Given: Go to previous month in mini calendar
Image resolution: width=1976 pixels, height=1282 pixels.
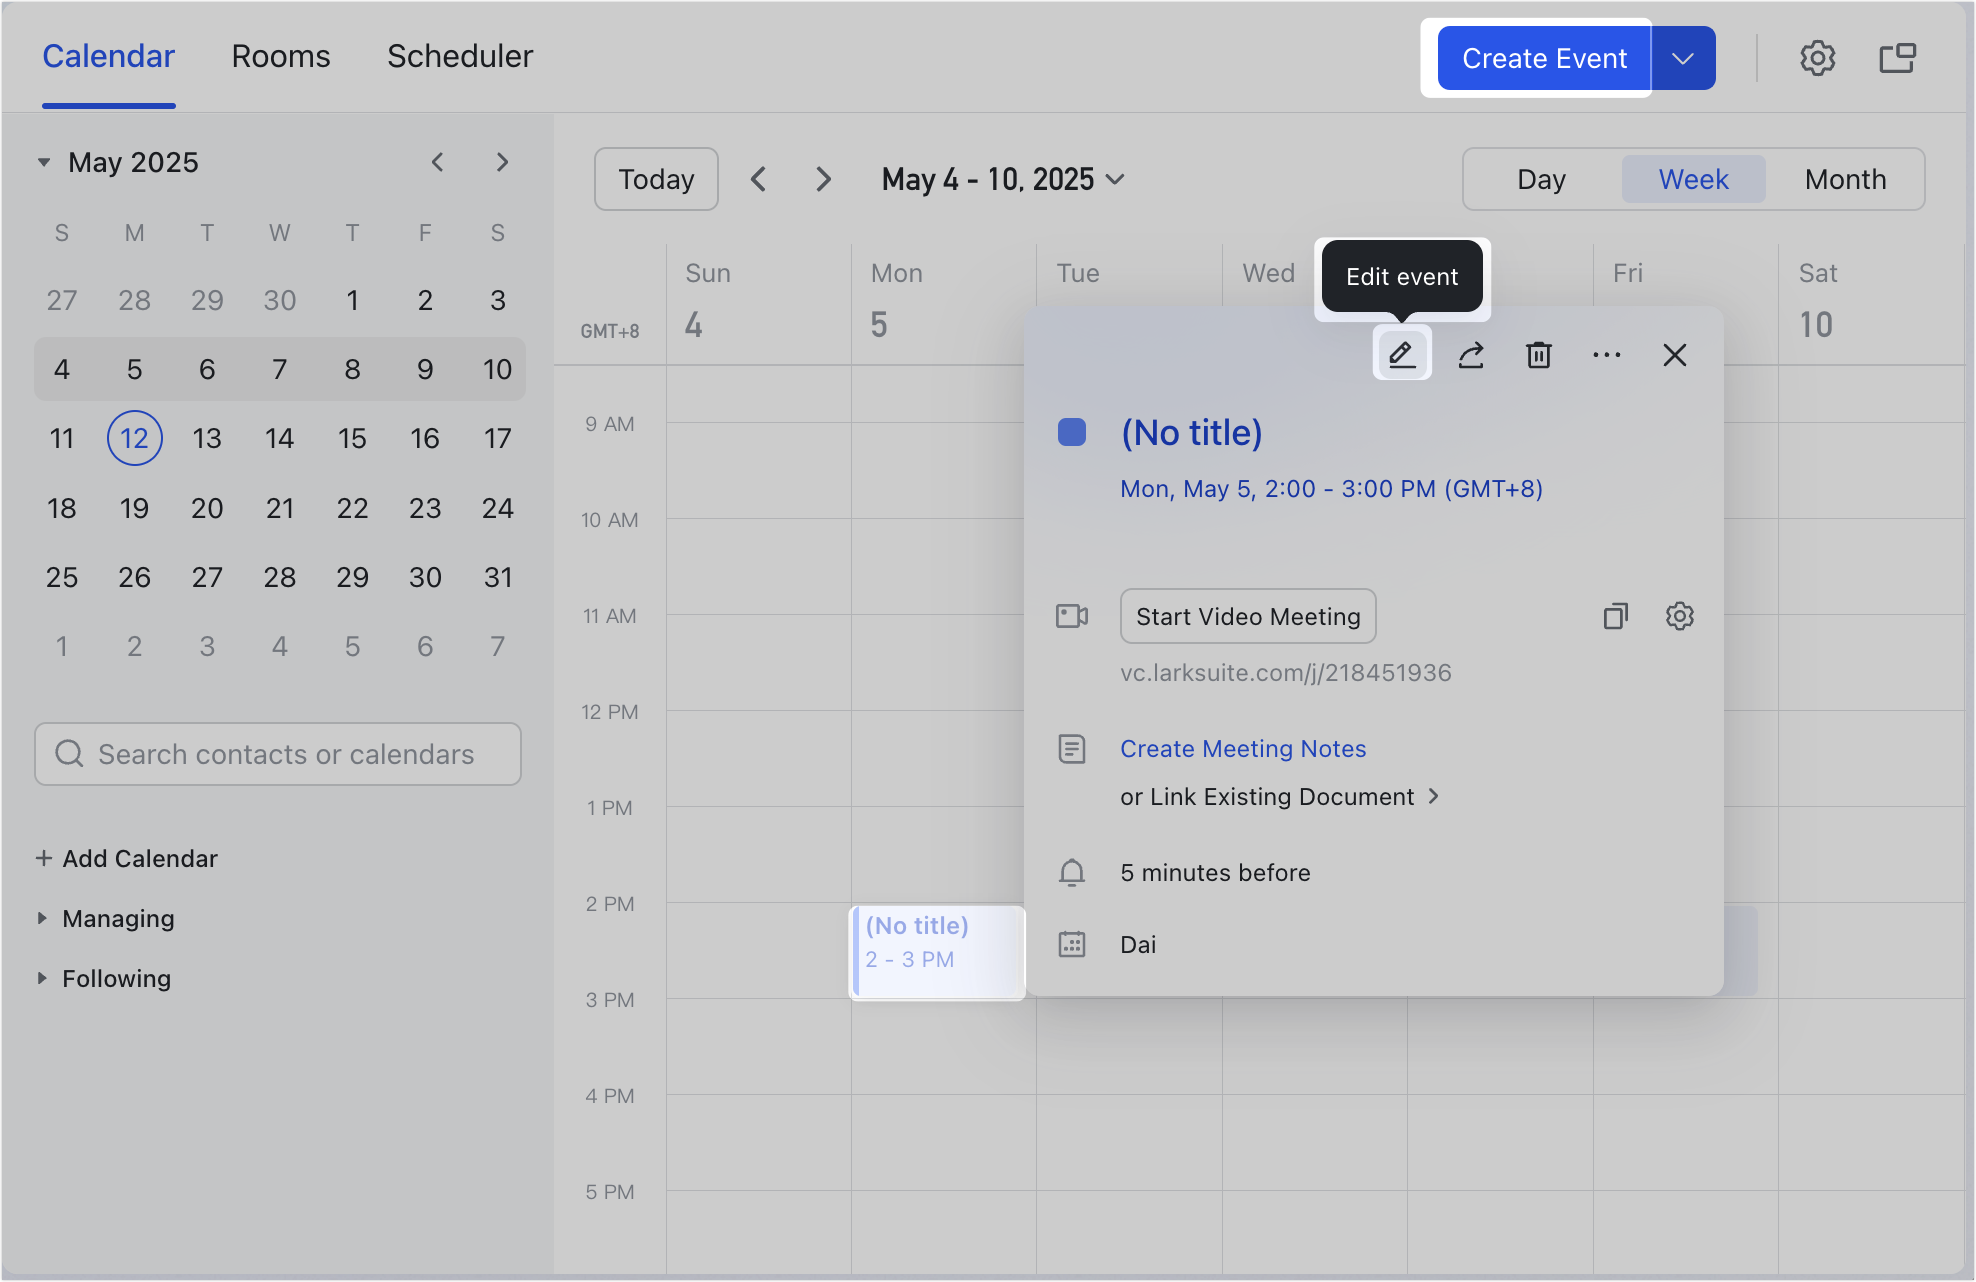Looking at the screenshot, I should 437,162.
